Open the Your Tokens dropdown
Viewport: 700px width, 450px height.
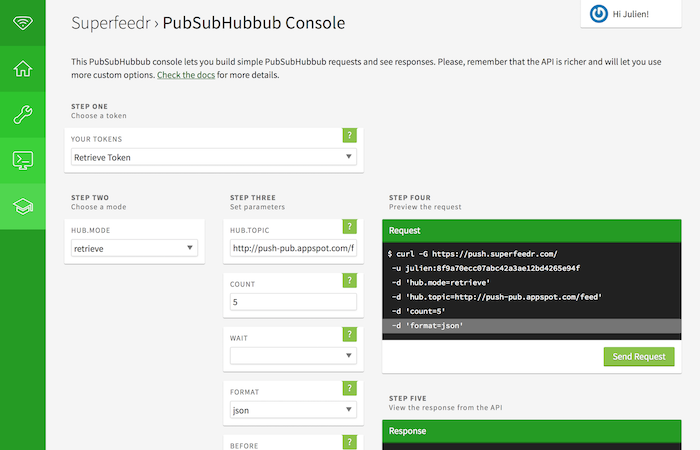214,157
